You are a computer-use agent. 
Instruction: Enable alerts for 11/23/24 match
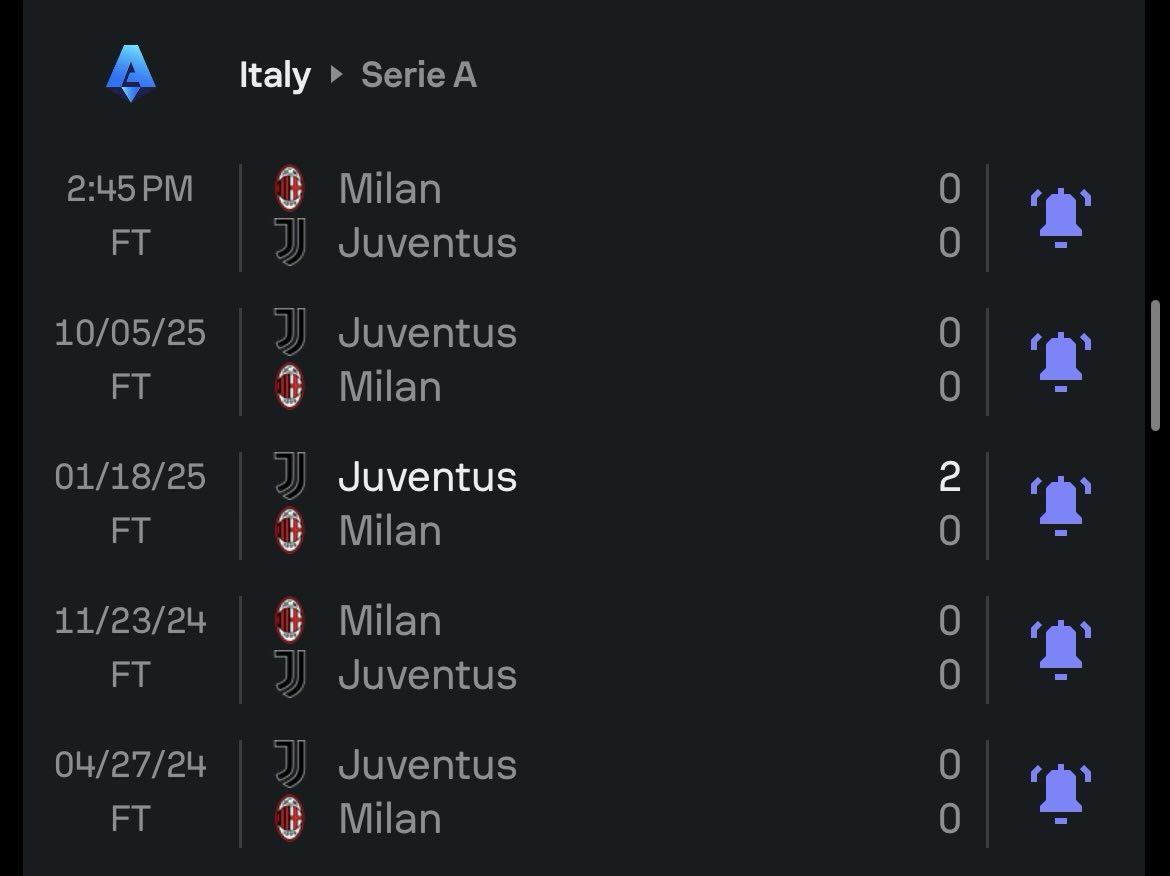click(x=1060, y=649)
